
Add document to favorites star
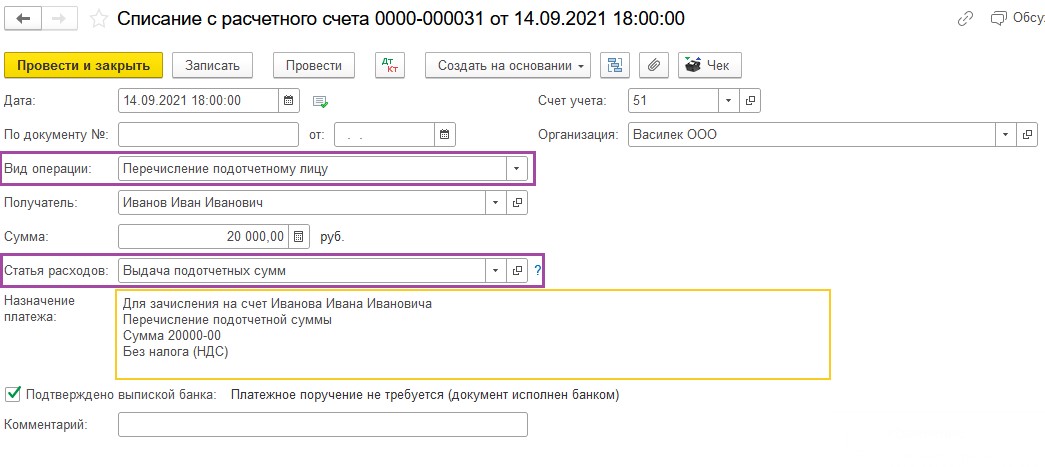(99, 19)
